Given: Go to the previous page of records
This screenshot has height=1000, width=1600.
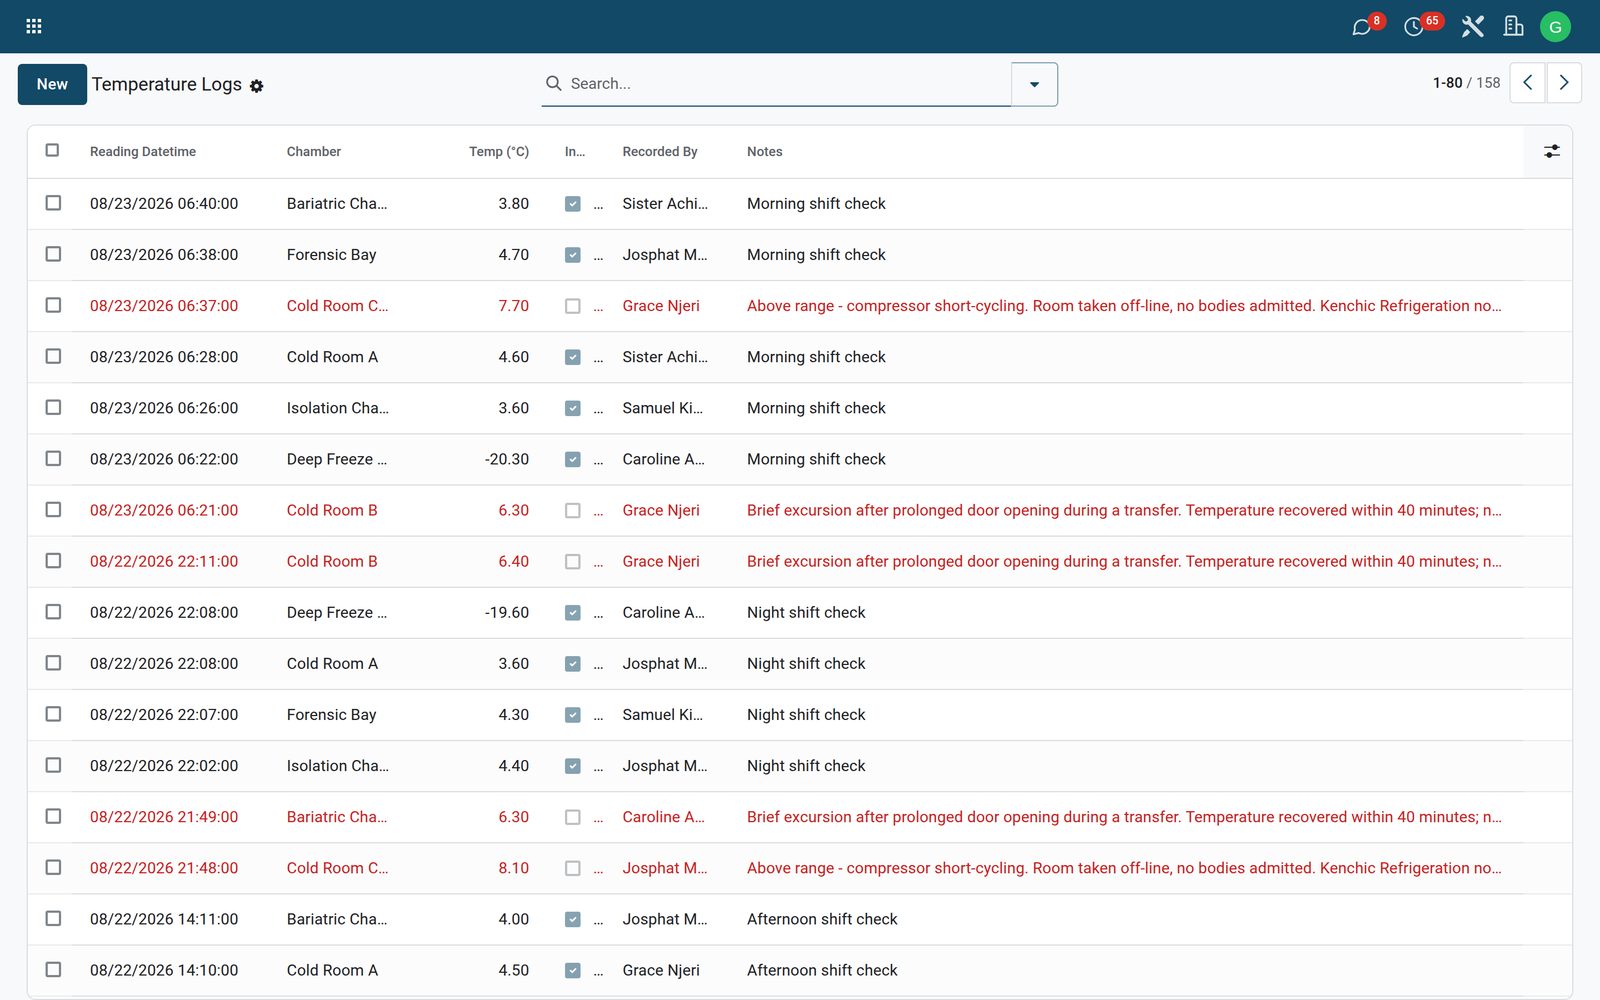Looking at the screenshot, I should (1527, 83).
